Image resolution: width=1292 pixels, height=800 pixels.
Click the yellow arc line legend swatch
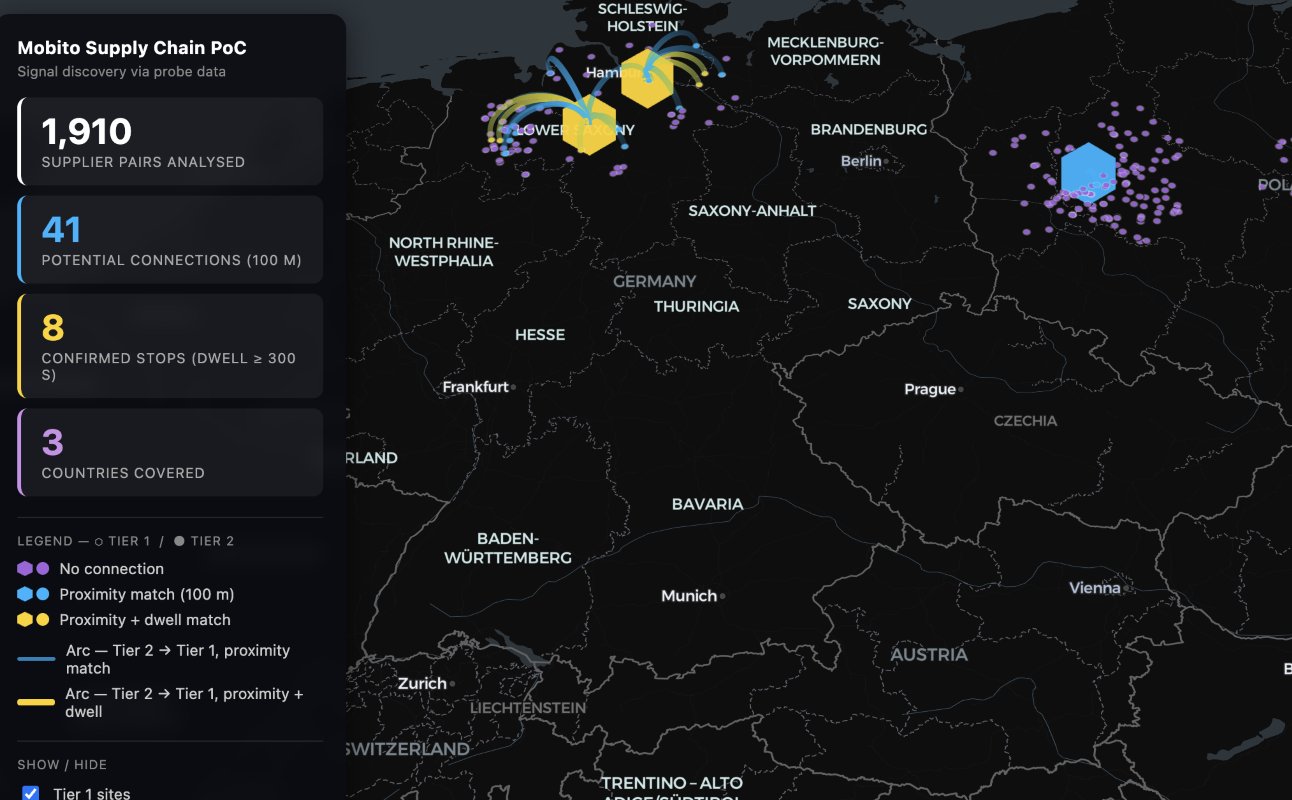(36, 702)
